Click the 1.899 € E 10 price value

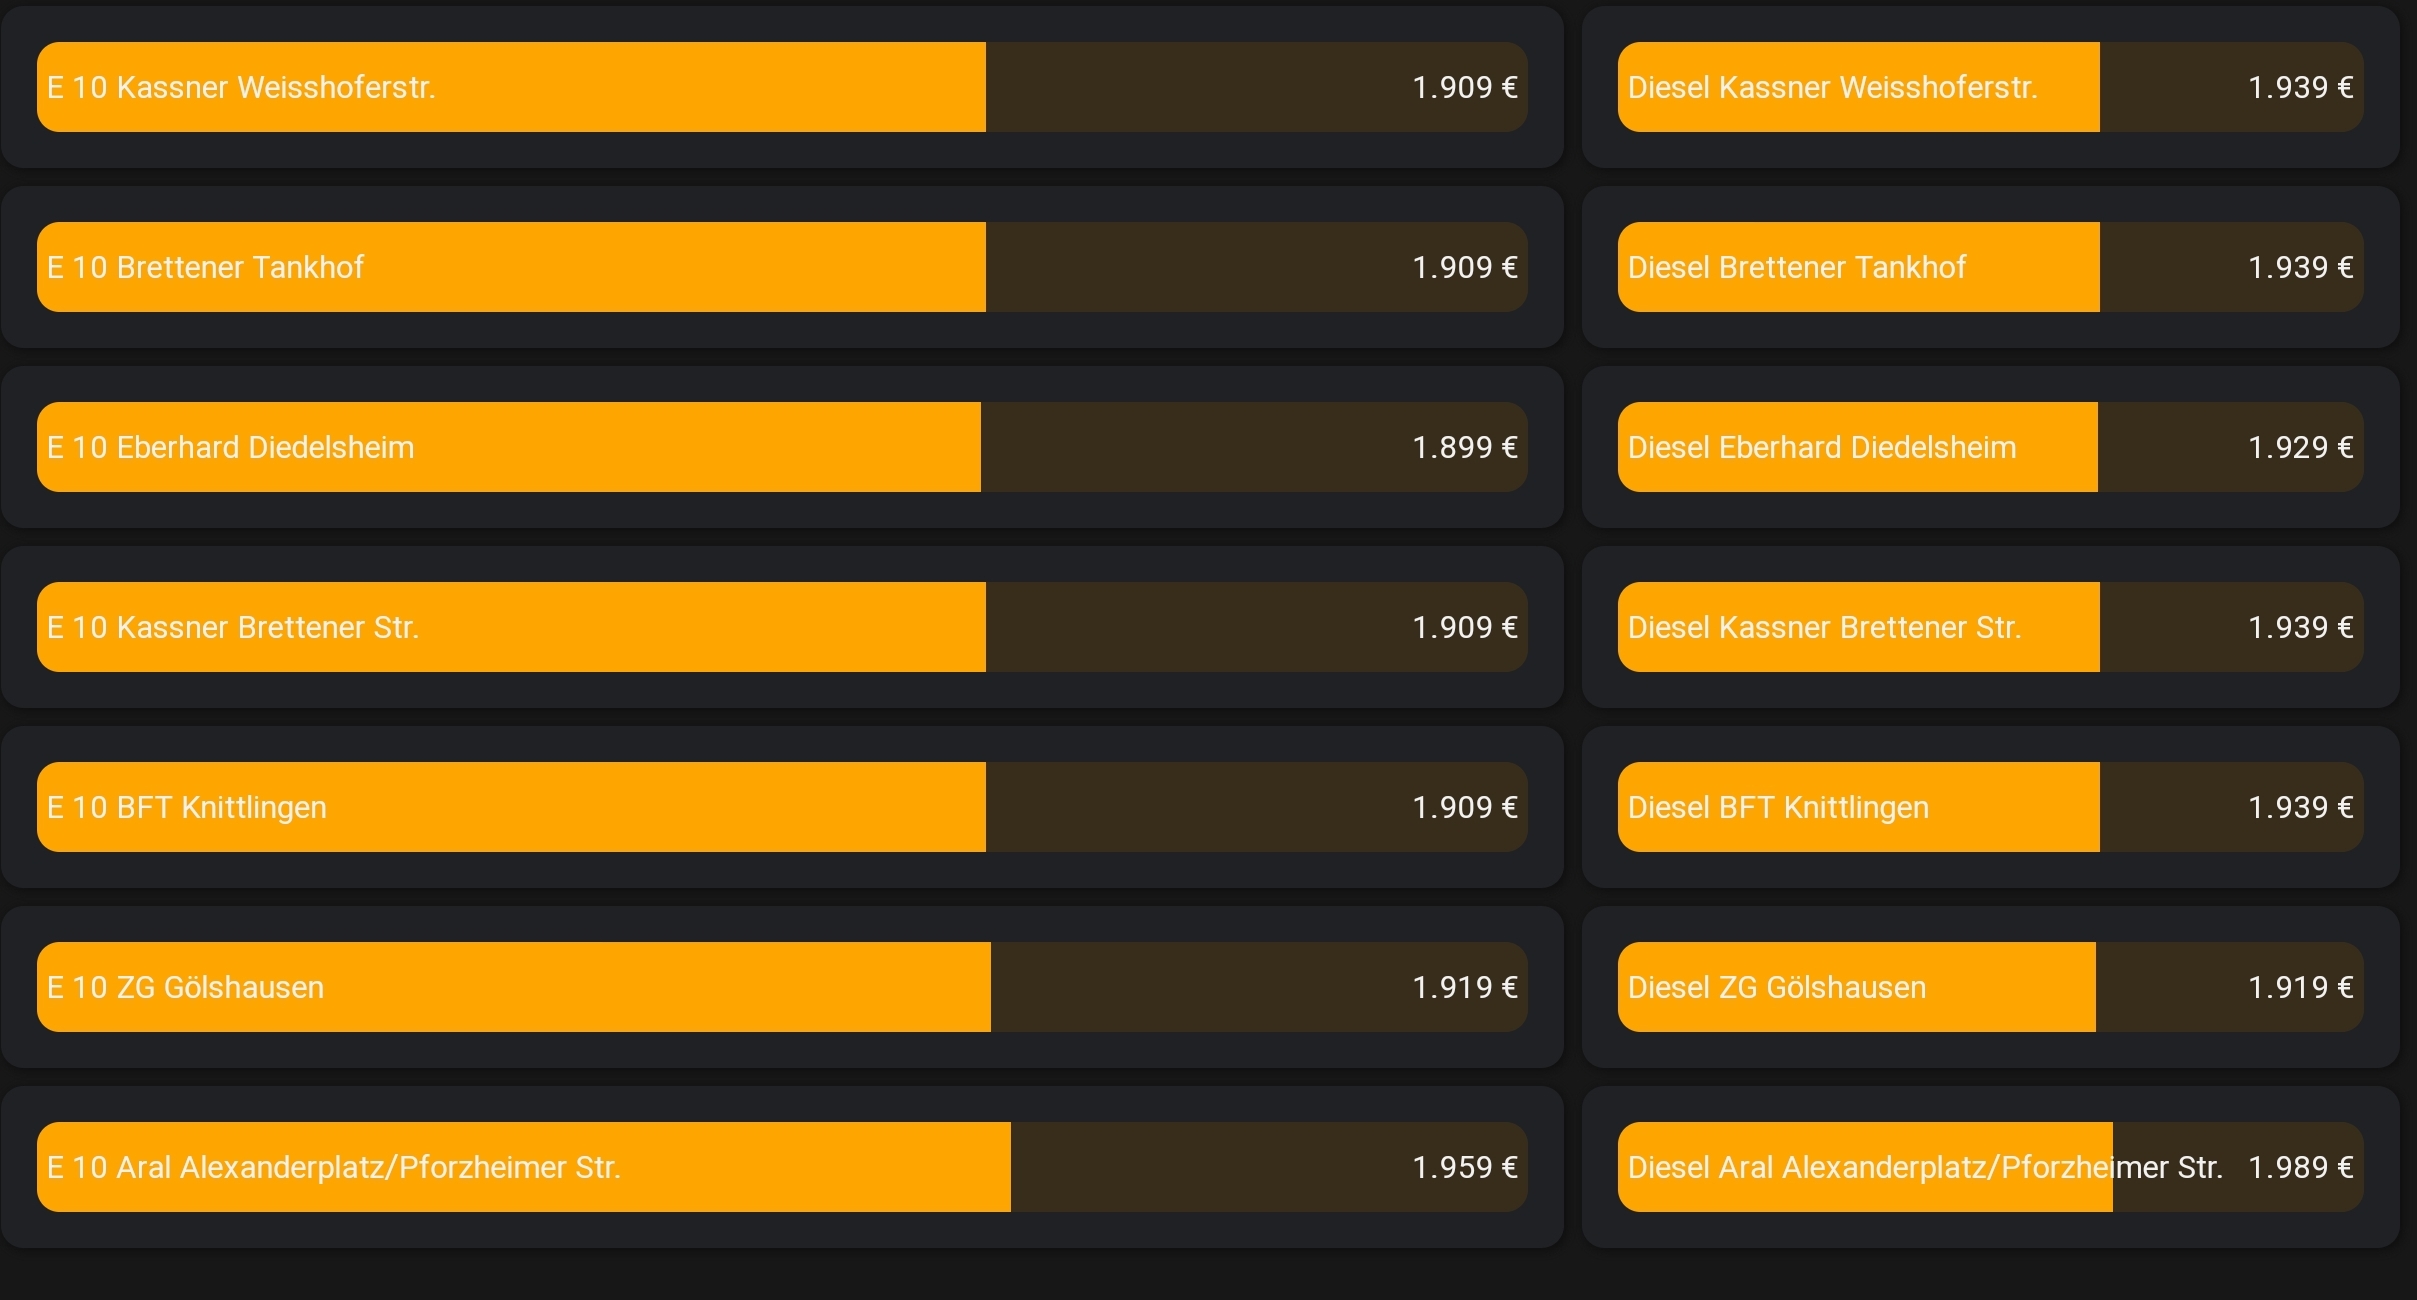pyautogui.click(x=1464, y=447)
